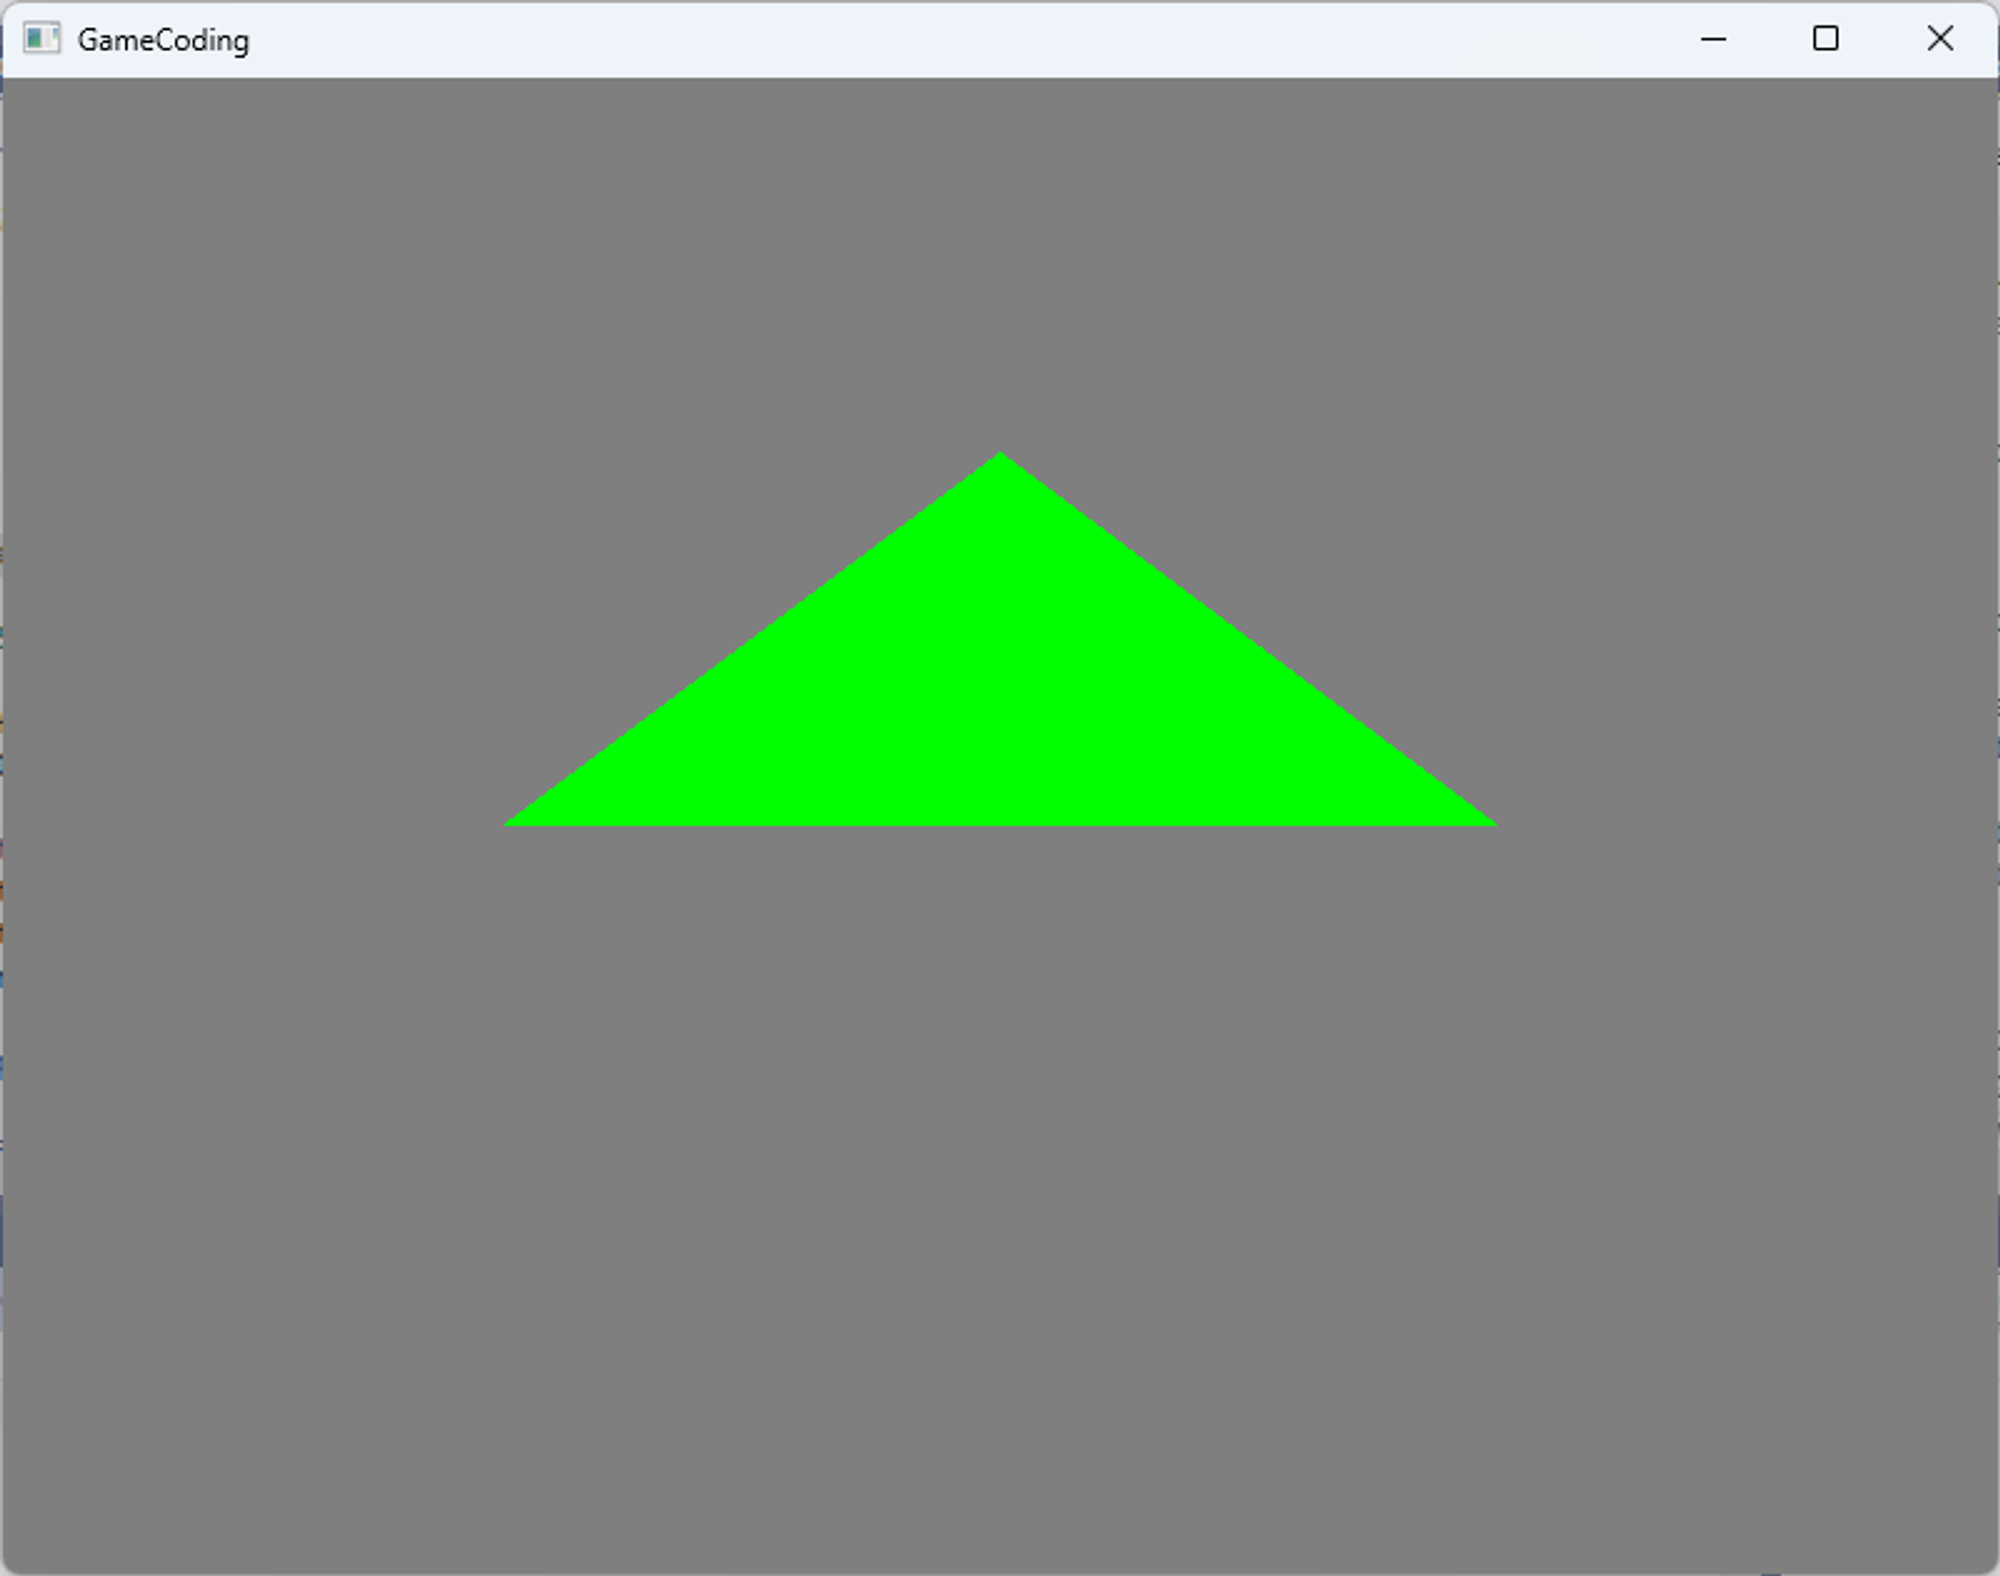The width and height of the screenshot is (2000, 1576).
Task: Minimize the GameCoding window
Action: (x=1713, y=39)
